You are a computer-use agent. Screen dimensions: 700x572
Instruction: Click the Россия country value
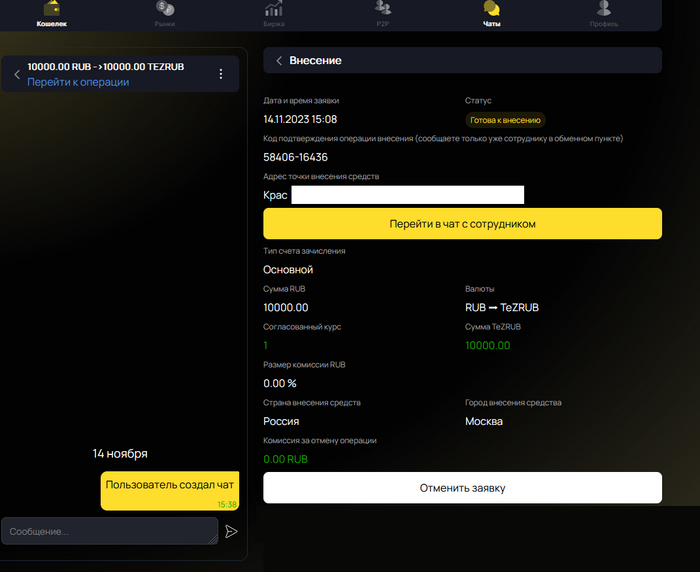(281, 422)
